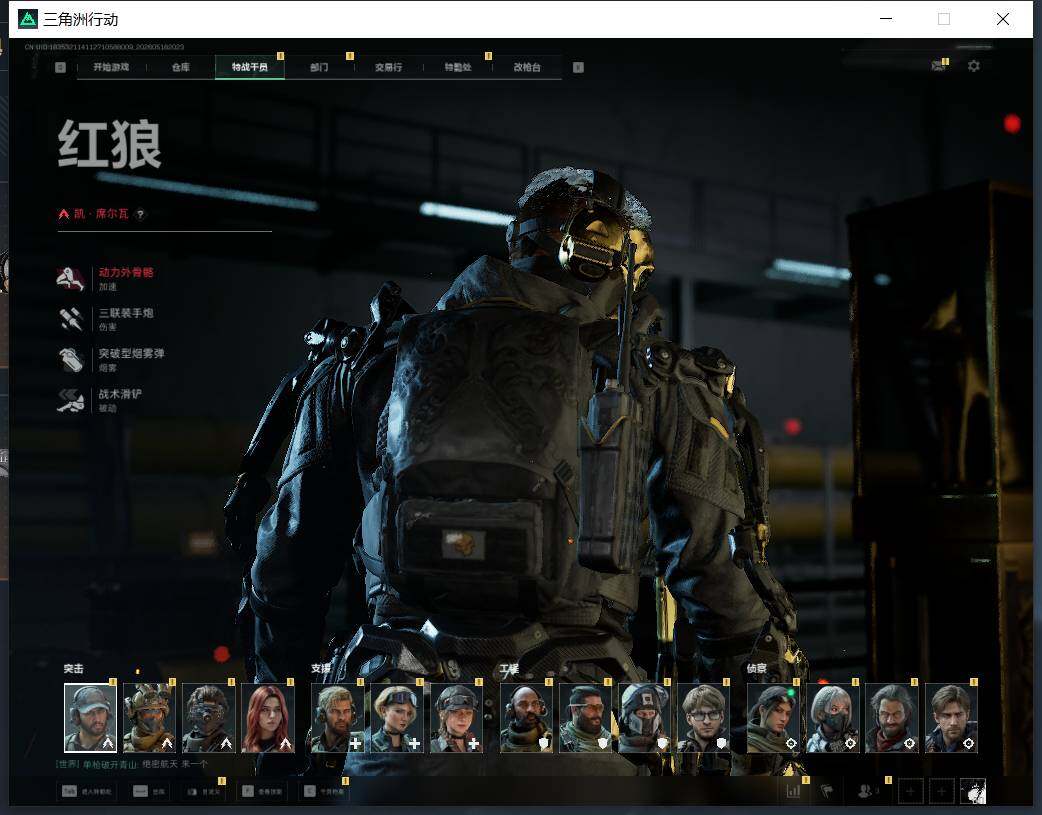
Task: Click the 动力外骨骼 skill name
Action: coord(126,273)
